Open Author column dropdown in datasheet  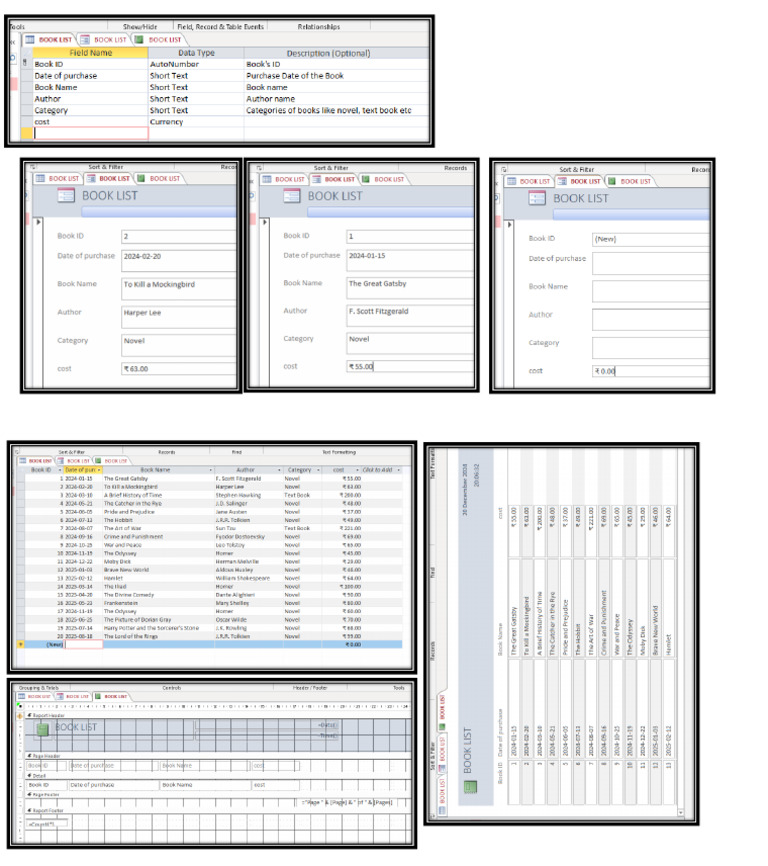[x=279, y=470]
